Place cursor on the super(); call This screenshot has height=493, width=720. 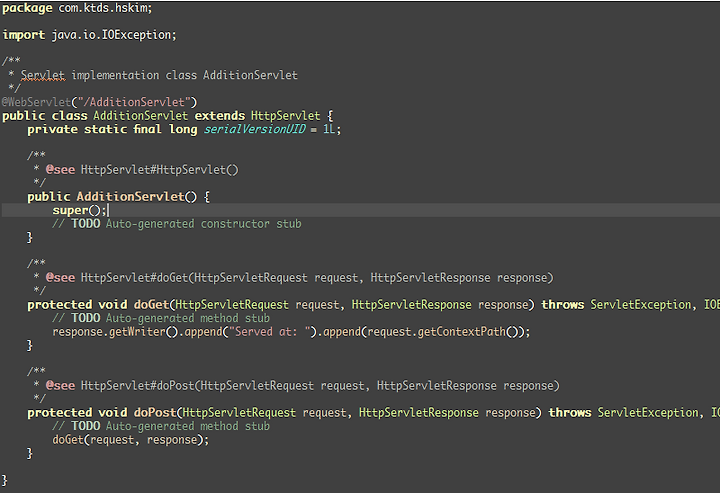click(79, 210)
